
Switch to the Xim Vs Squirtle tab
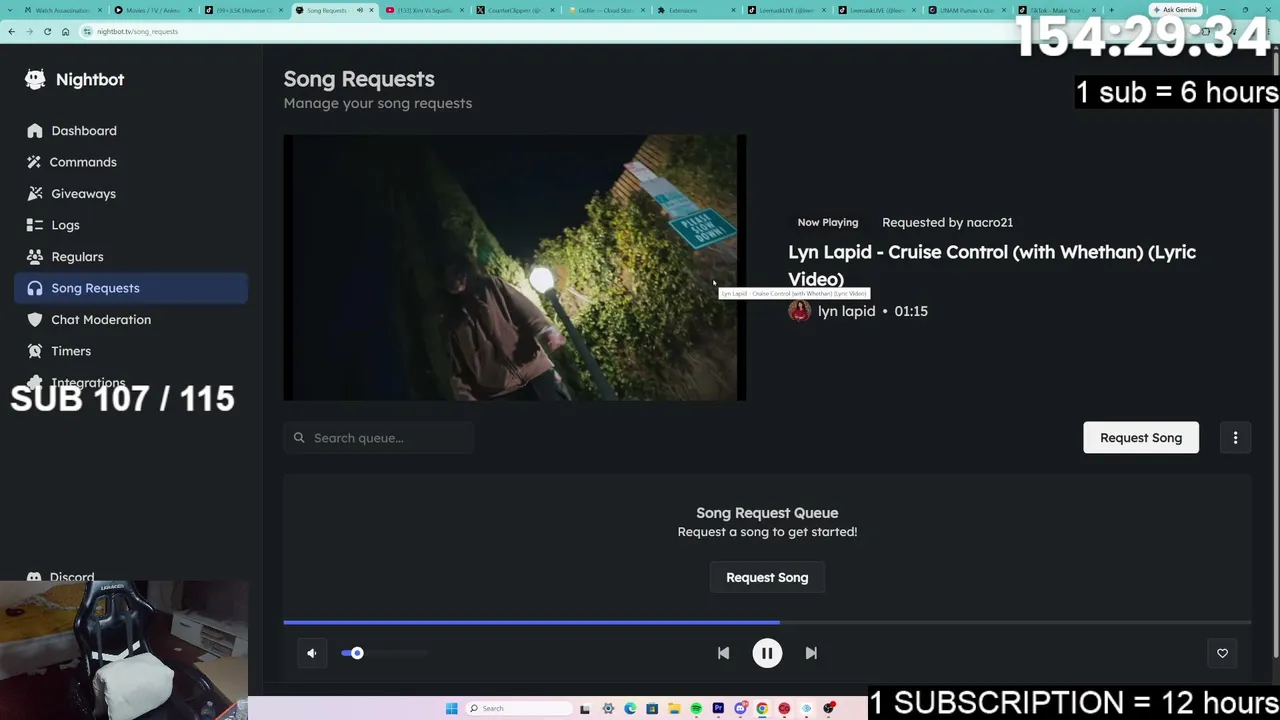tap(425, 10)
